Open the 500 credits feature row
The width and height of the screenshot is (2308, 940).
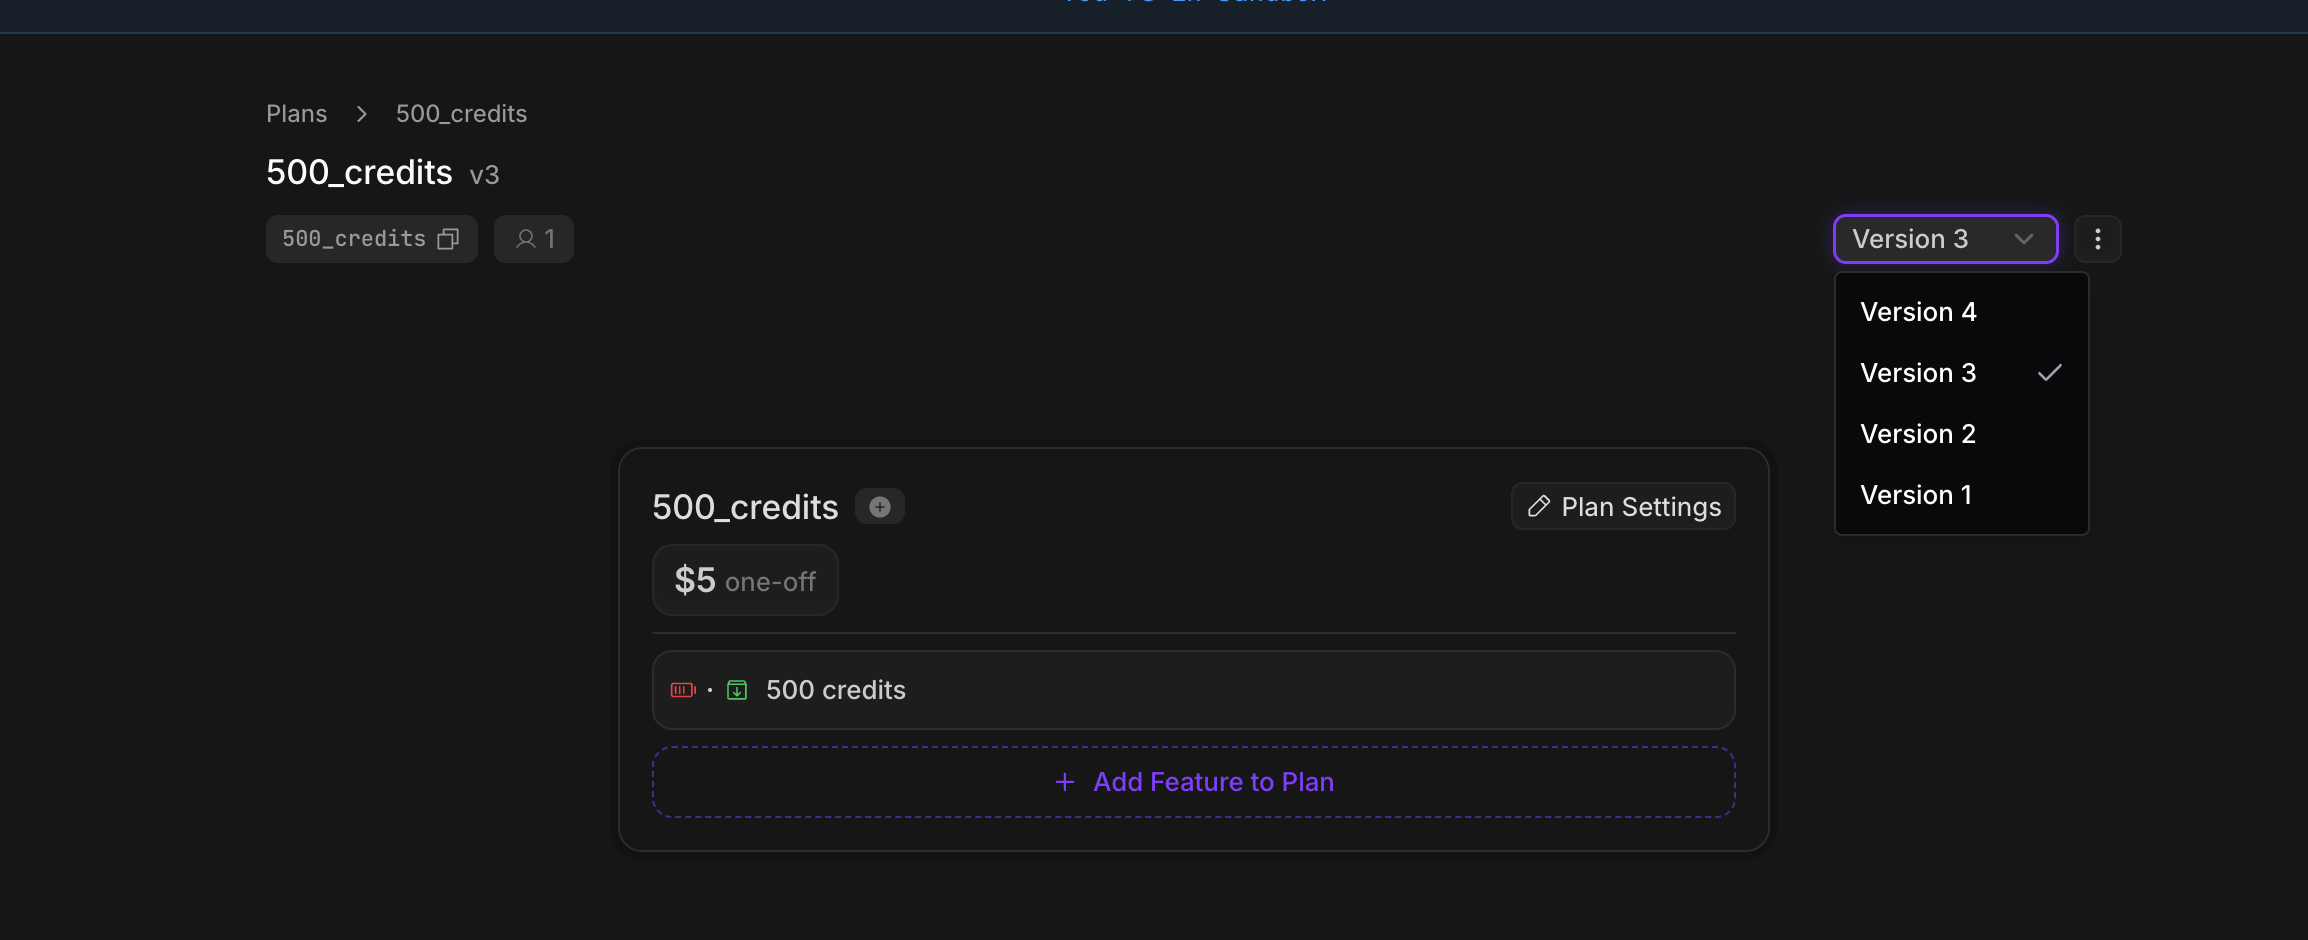point(1194,690)
